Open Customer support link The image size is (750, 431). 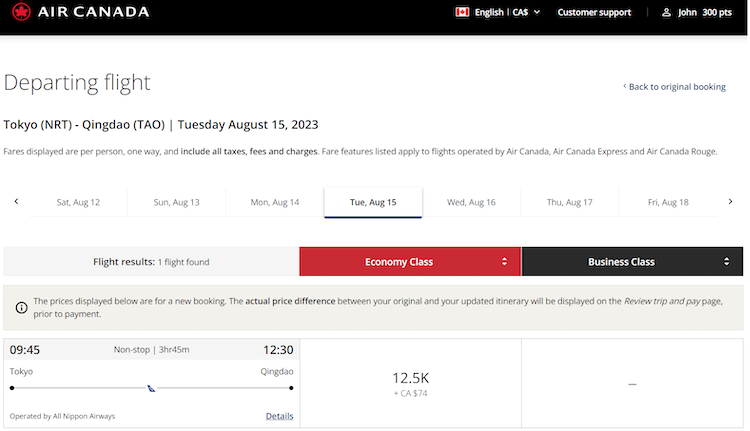point(594,12)
